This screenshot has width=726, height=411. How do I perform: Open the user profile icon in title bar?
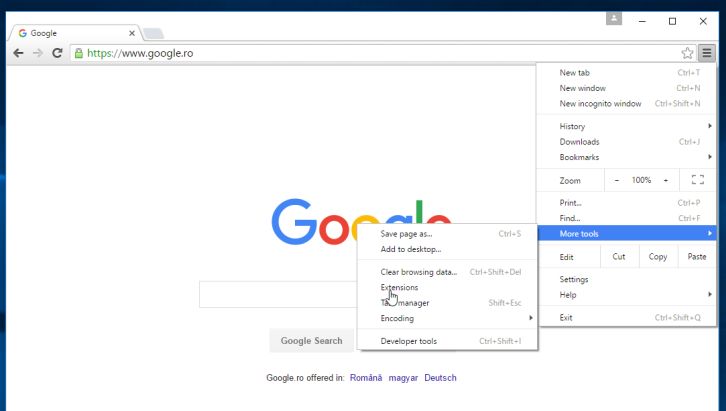(614, 19)
